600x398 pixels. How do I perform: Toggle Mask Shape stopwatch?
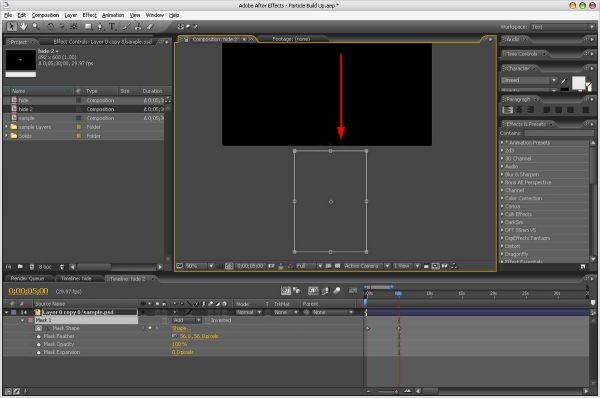pyautogui.click(x=39, y=328)
